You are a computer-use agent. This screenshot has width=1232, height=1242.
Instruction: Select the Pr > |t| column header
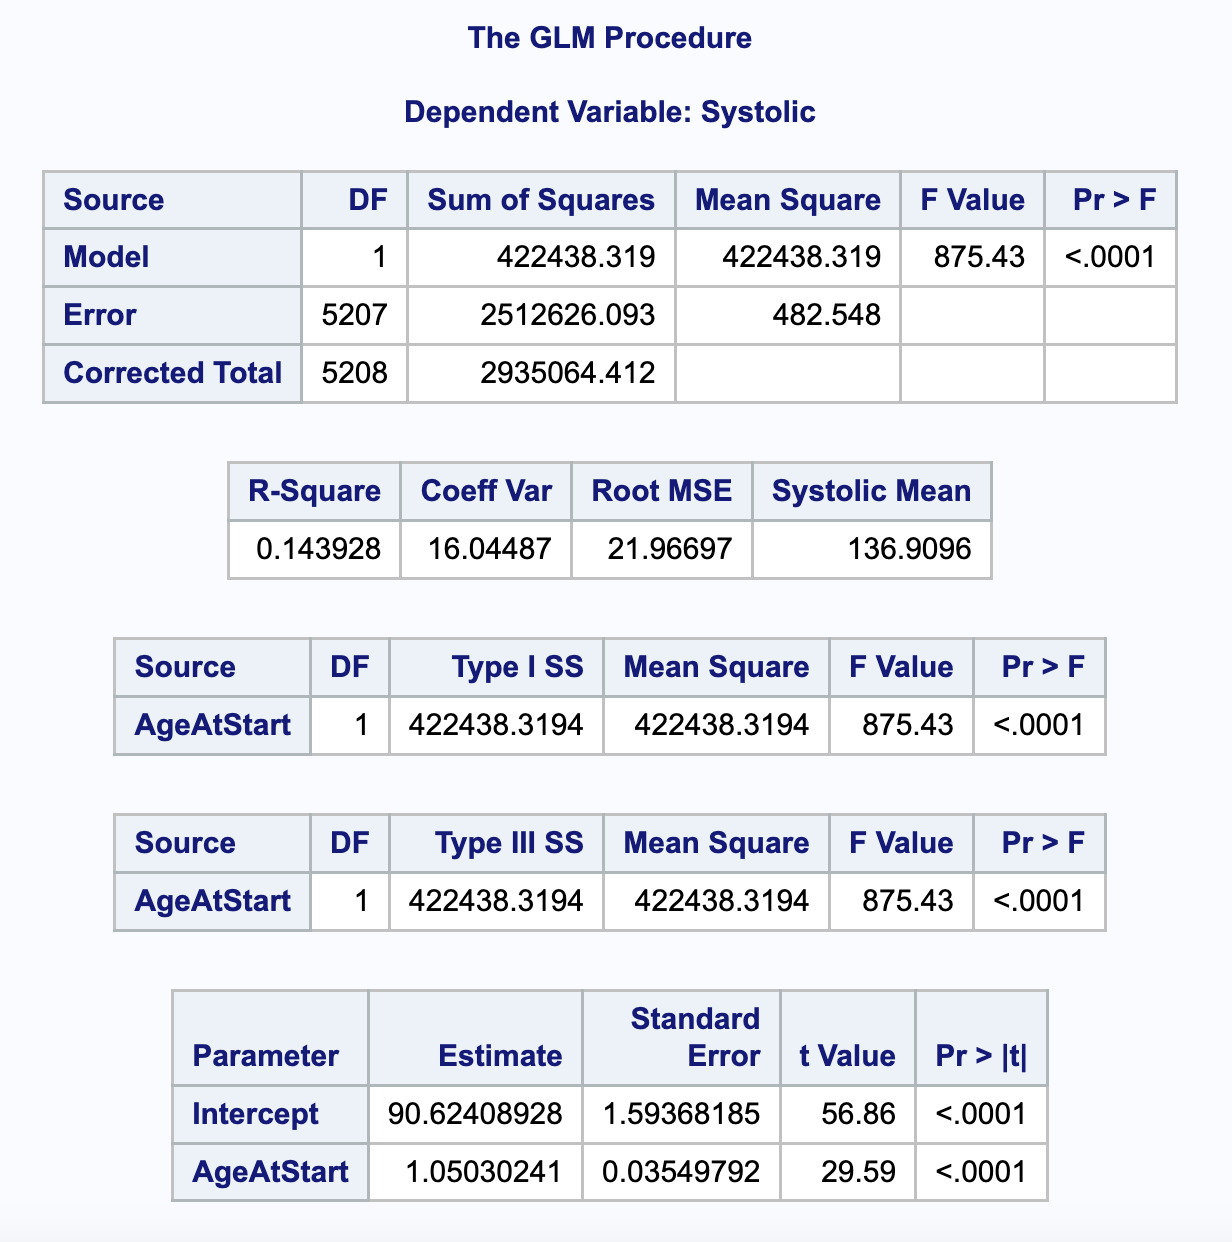coord(980,1056)
